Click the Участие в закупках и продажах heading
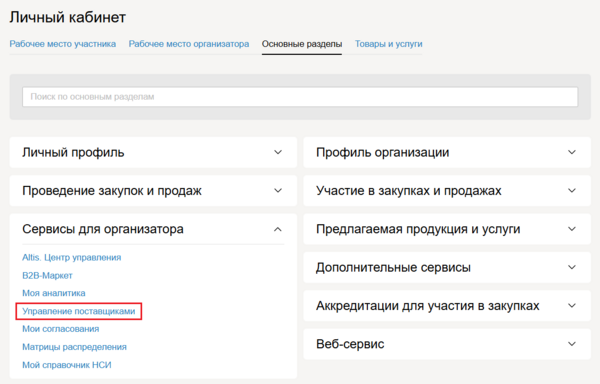This screenshot has width=600, height=384. tap(408, 190)
